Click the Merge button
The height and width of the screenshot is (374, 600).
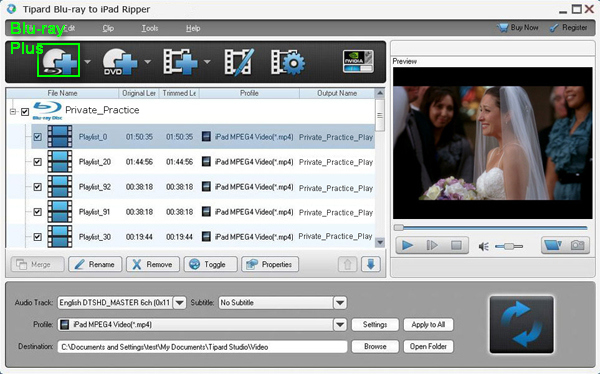pos(38,264)
